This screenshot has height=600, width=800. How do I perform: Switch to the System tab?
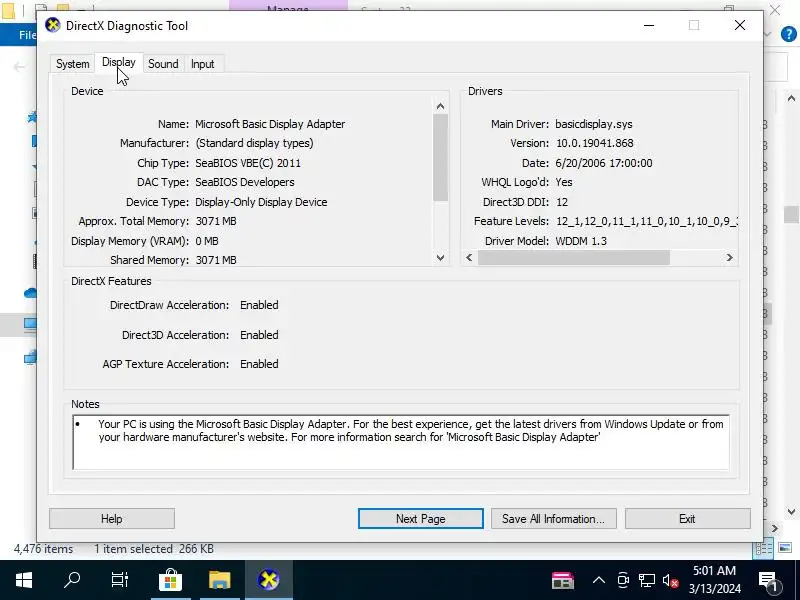[x=72, y=64]
